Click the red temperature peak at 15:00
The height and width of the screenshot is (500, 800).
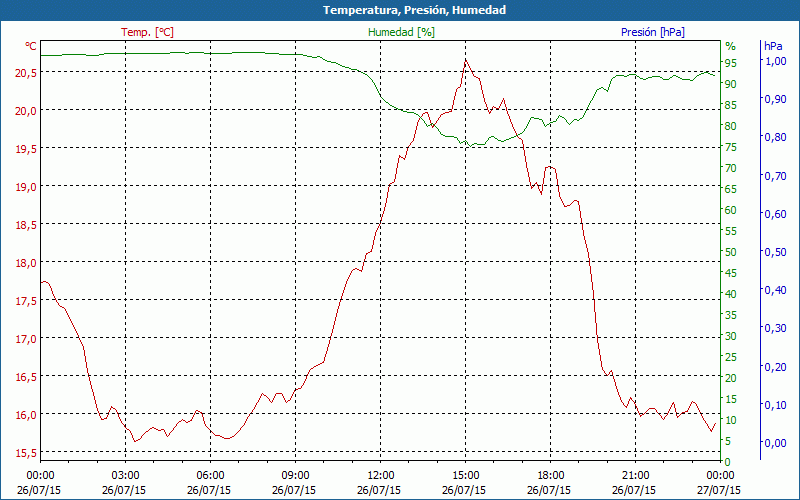pyautogui.click(x=465, y=60)
